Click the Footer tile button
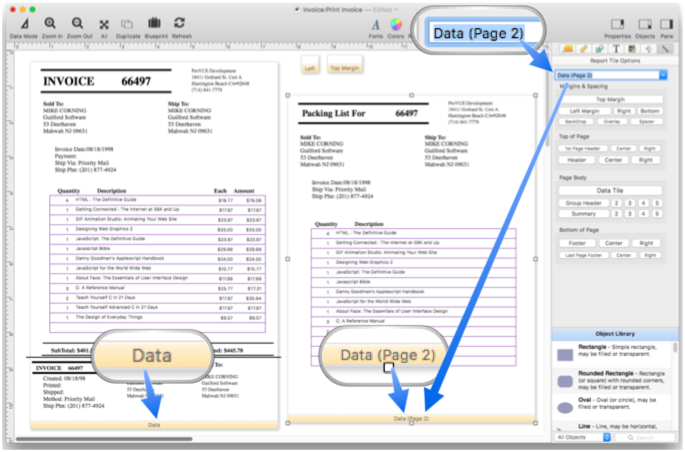Image resolution: width=685 pixels, height=452 pixels. click(x=577, y=243)
